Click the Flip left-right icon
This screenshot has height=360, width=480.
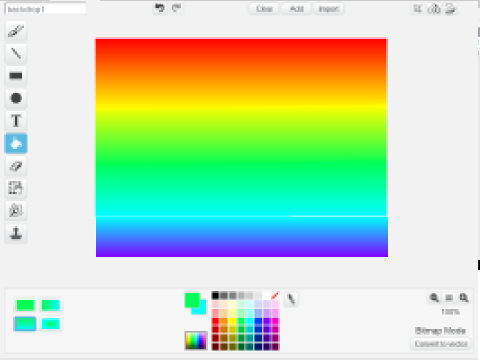point(434,9)
